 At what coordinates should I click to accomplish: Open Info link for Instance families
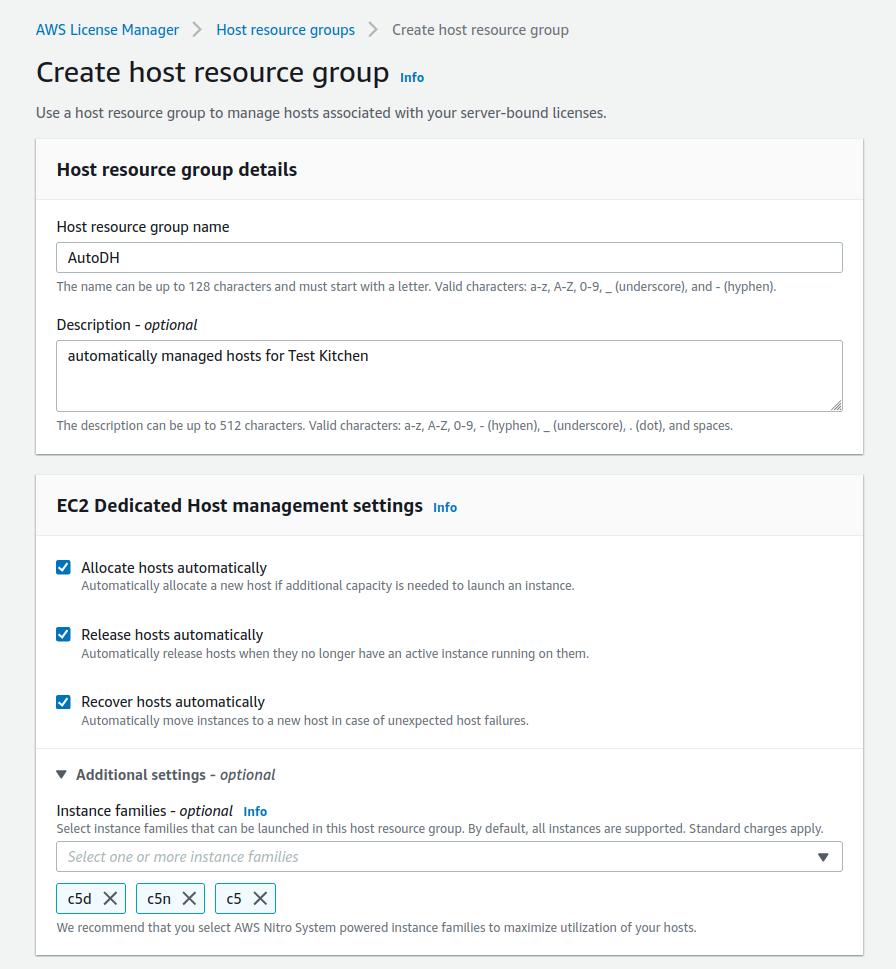pos(255,811)
